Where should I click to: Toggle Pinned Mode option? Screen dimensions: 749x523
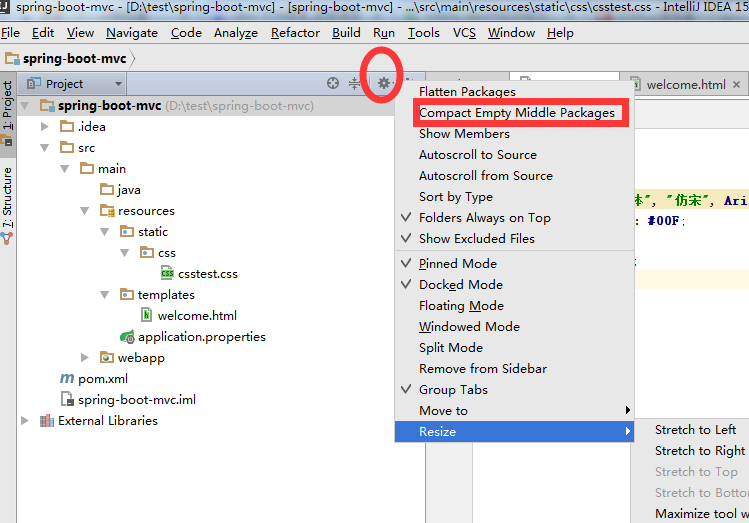(x=514, y=264)
